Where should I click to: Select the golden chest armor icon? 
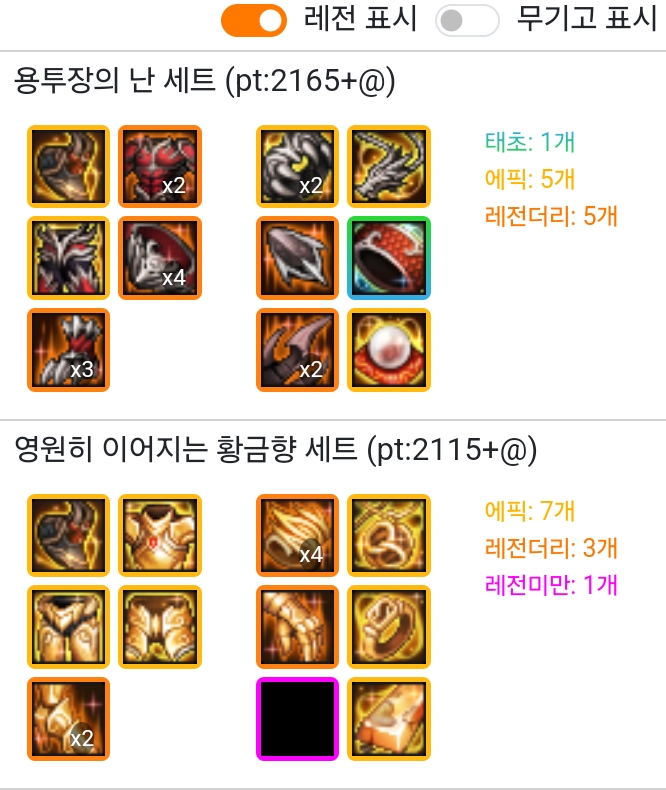point(160,535)
